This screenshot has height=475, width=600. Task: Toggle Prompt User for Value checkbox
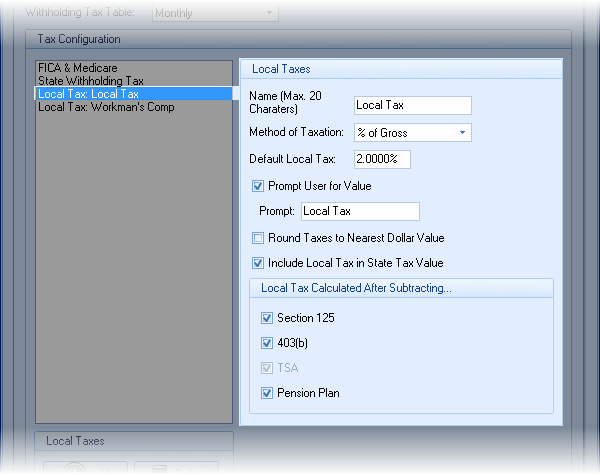[259, 186]
